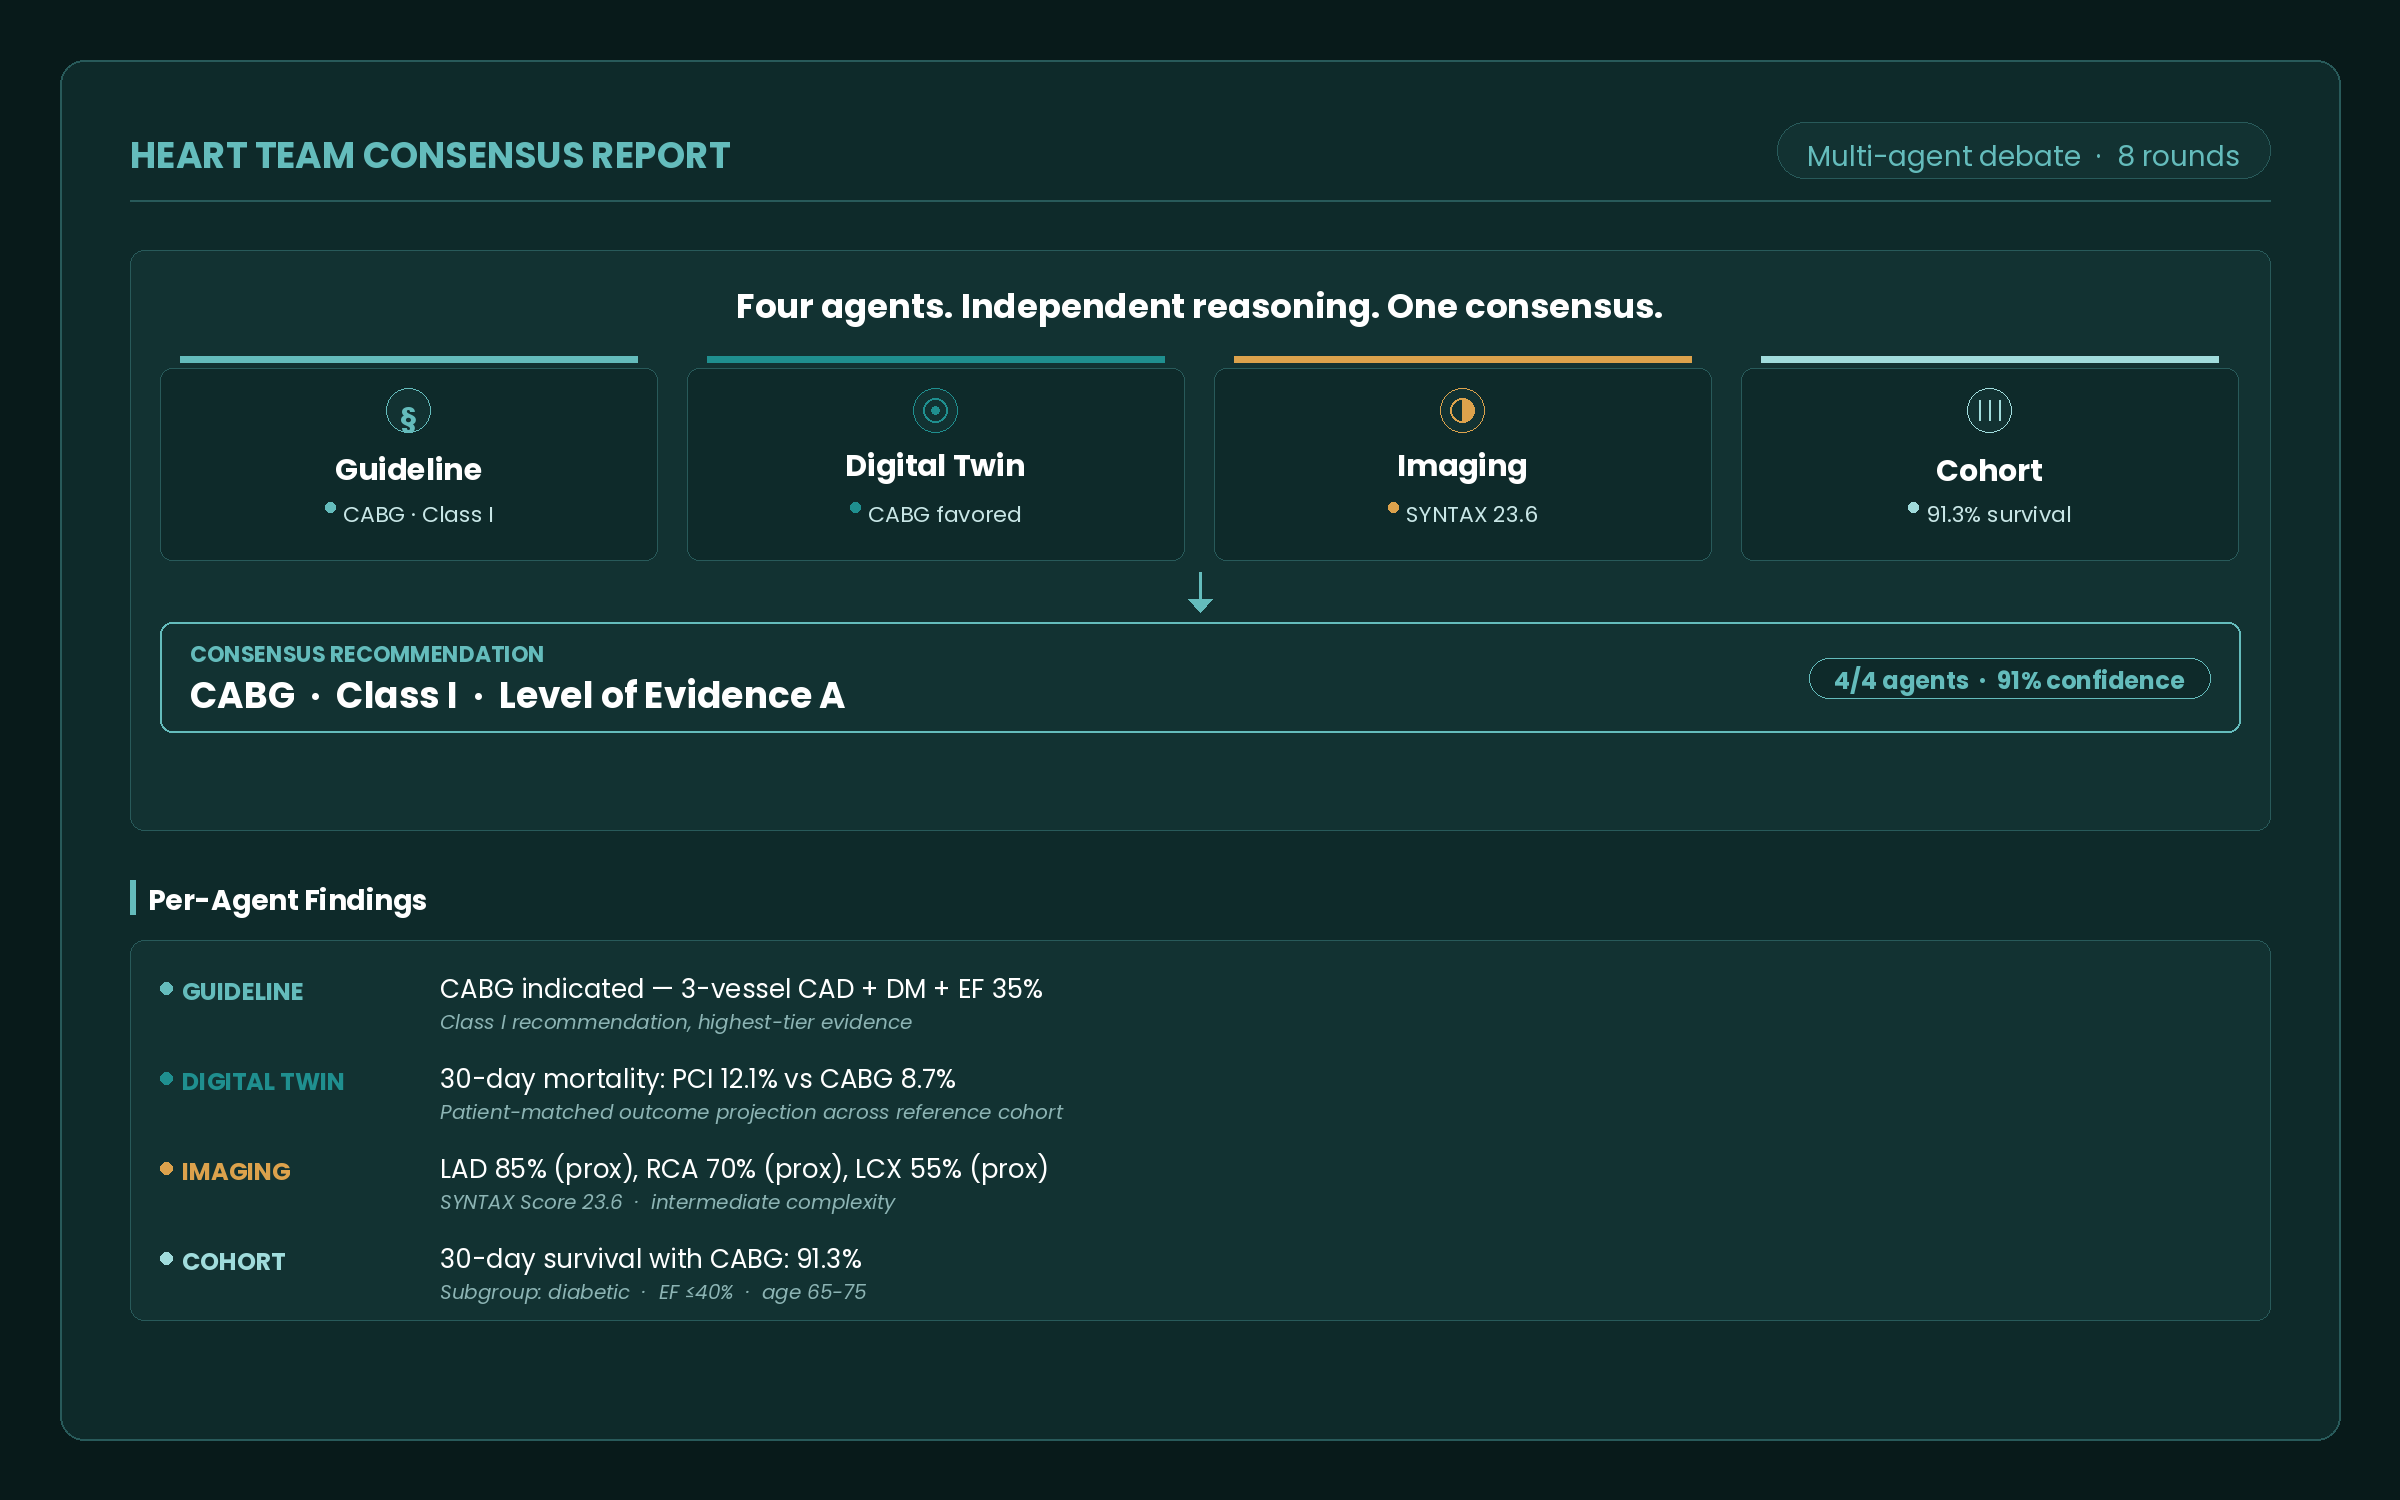
Task: Open the Guideline agent card title
Action: (x=408, y=469)
